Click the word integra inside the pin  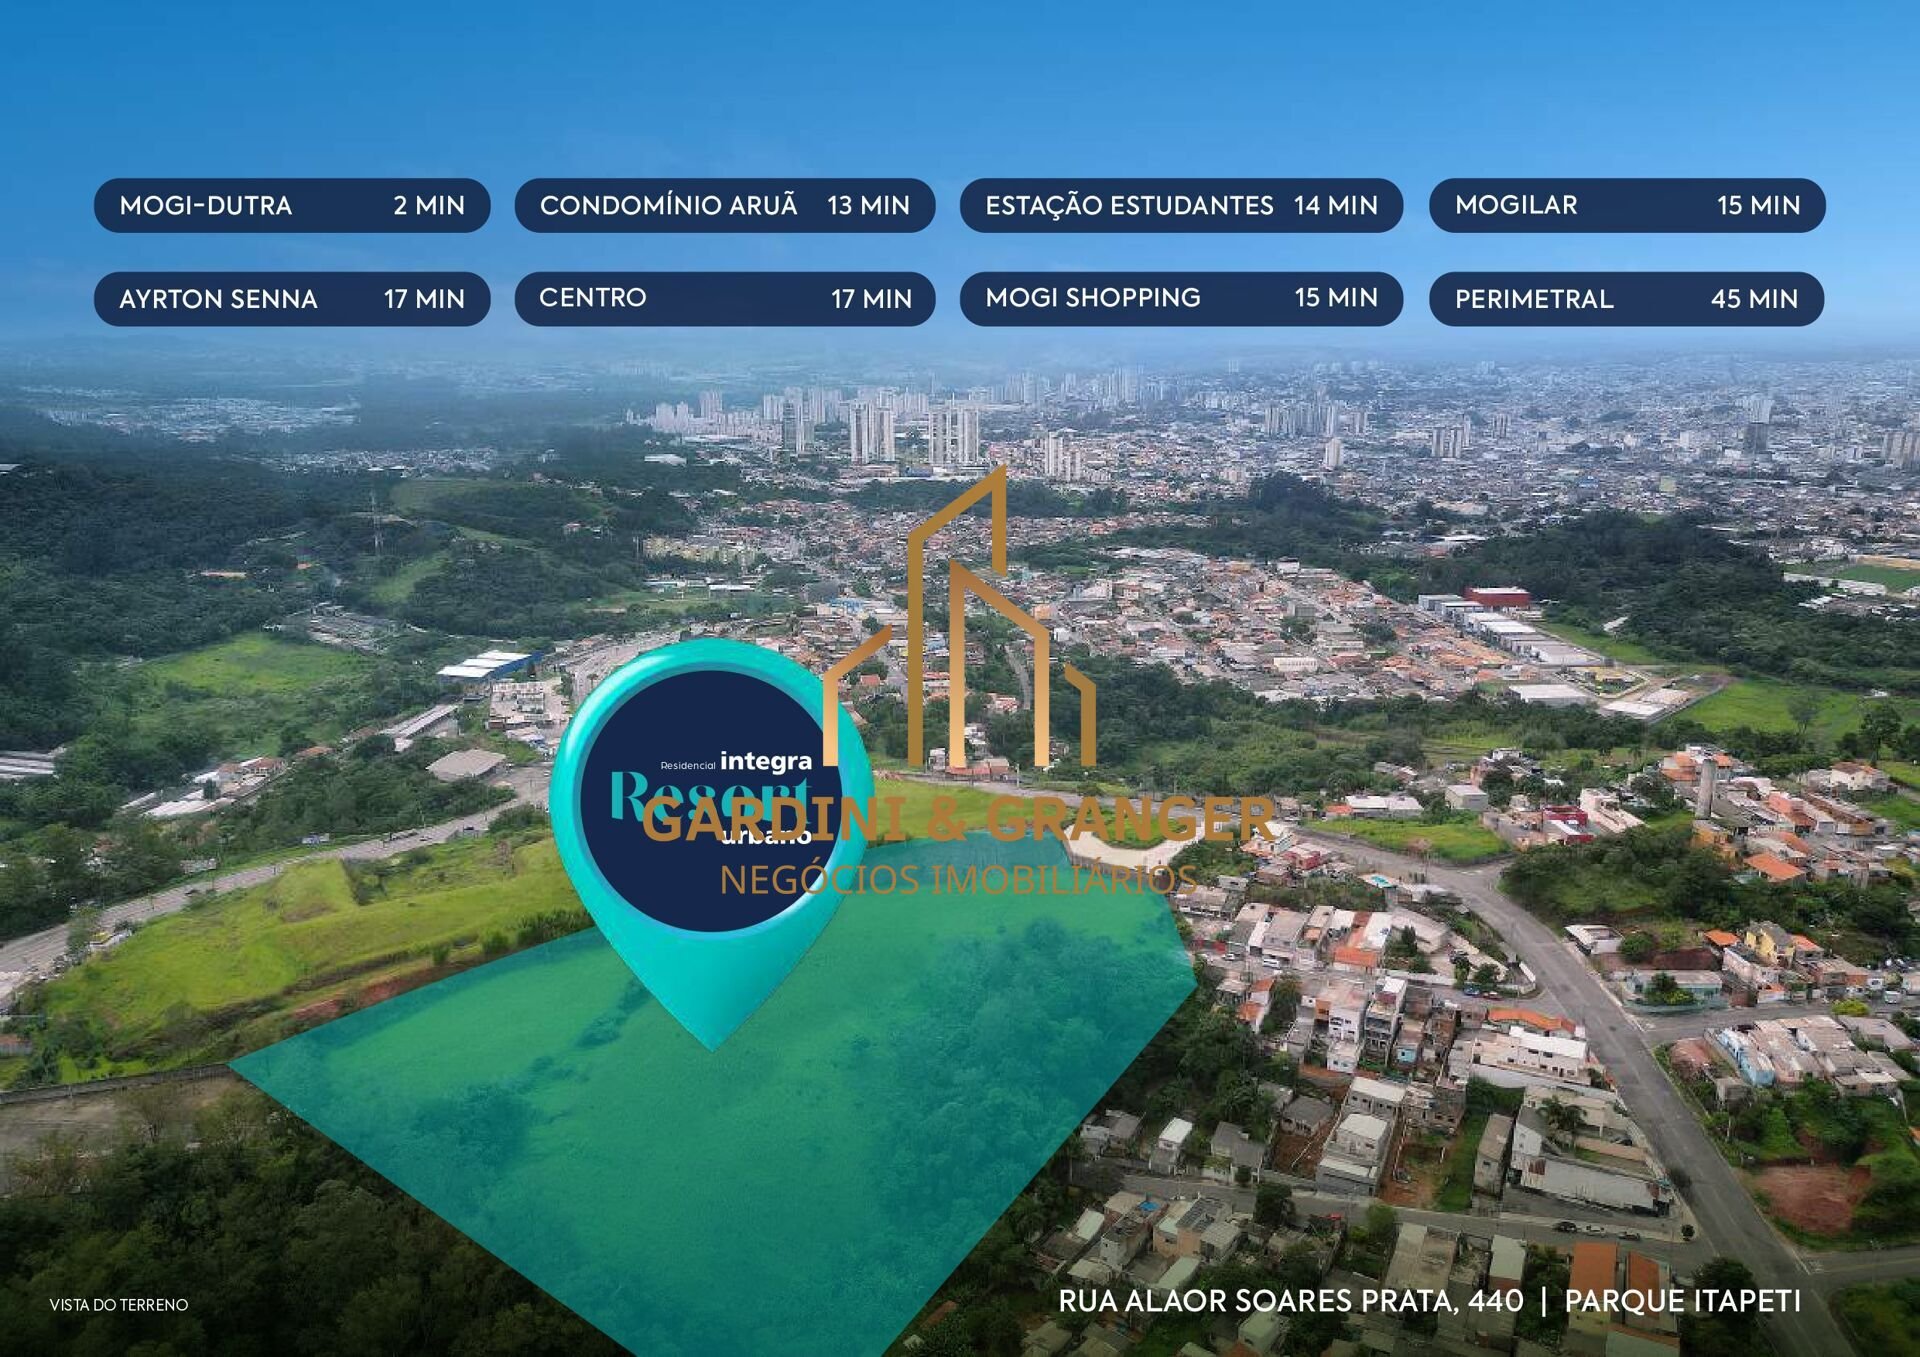tap(766, 762)
